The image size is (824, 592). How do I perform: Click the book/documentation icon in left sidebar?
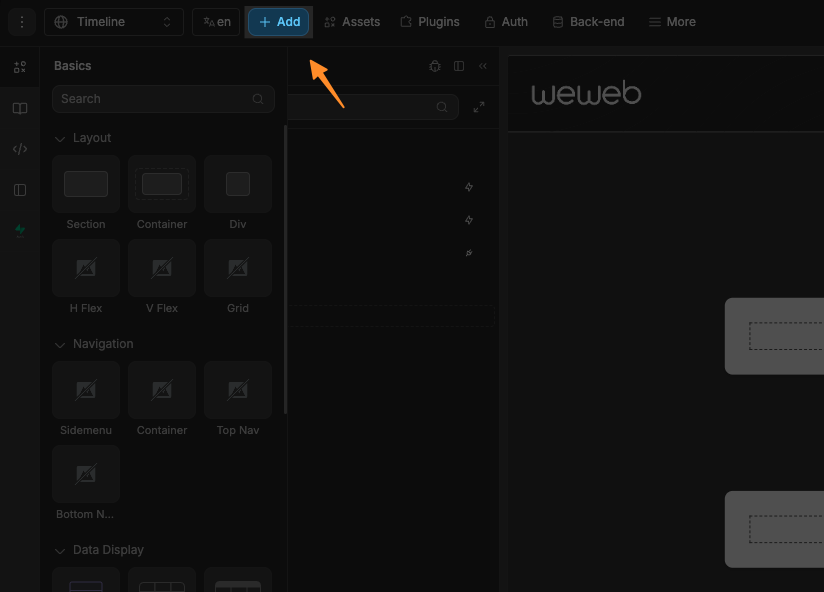point(20,108)
